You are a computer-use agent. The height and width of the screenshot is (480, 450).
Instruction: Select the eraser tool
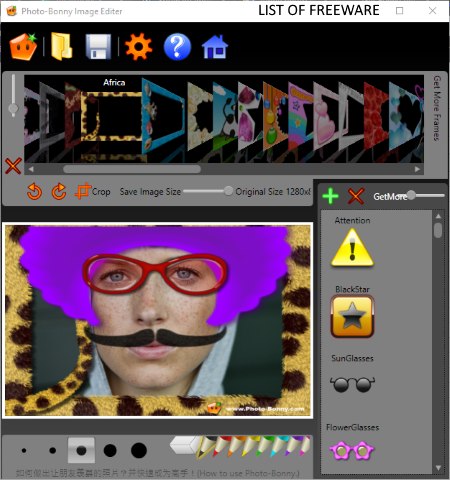coord(184,445)
